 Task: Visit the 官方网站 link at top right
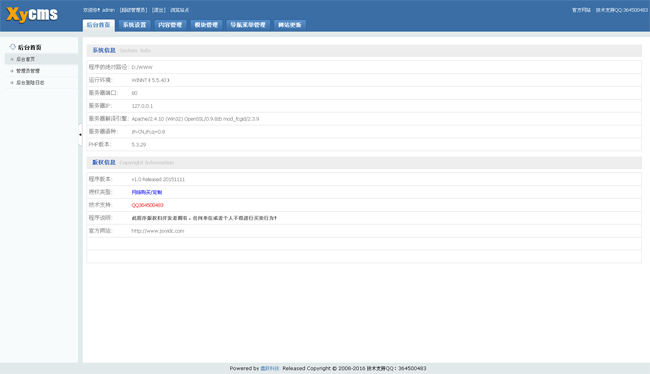581,10
